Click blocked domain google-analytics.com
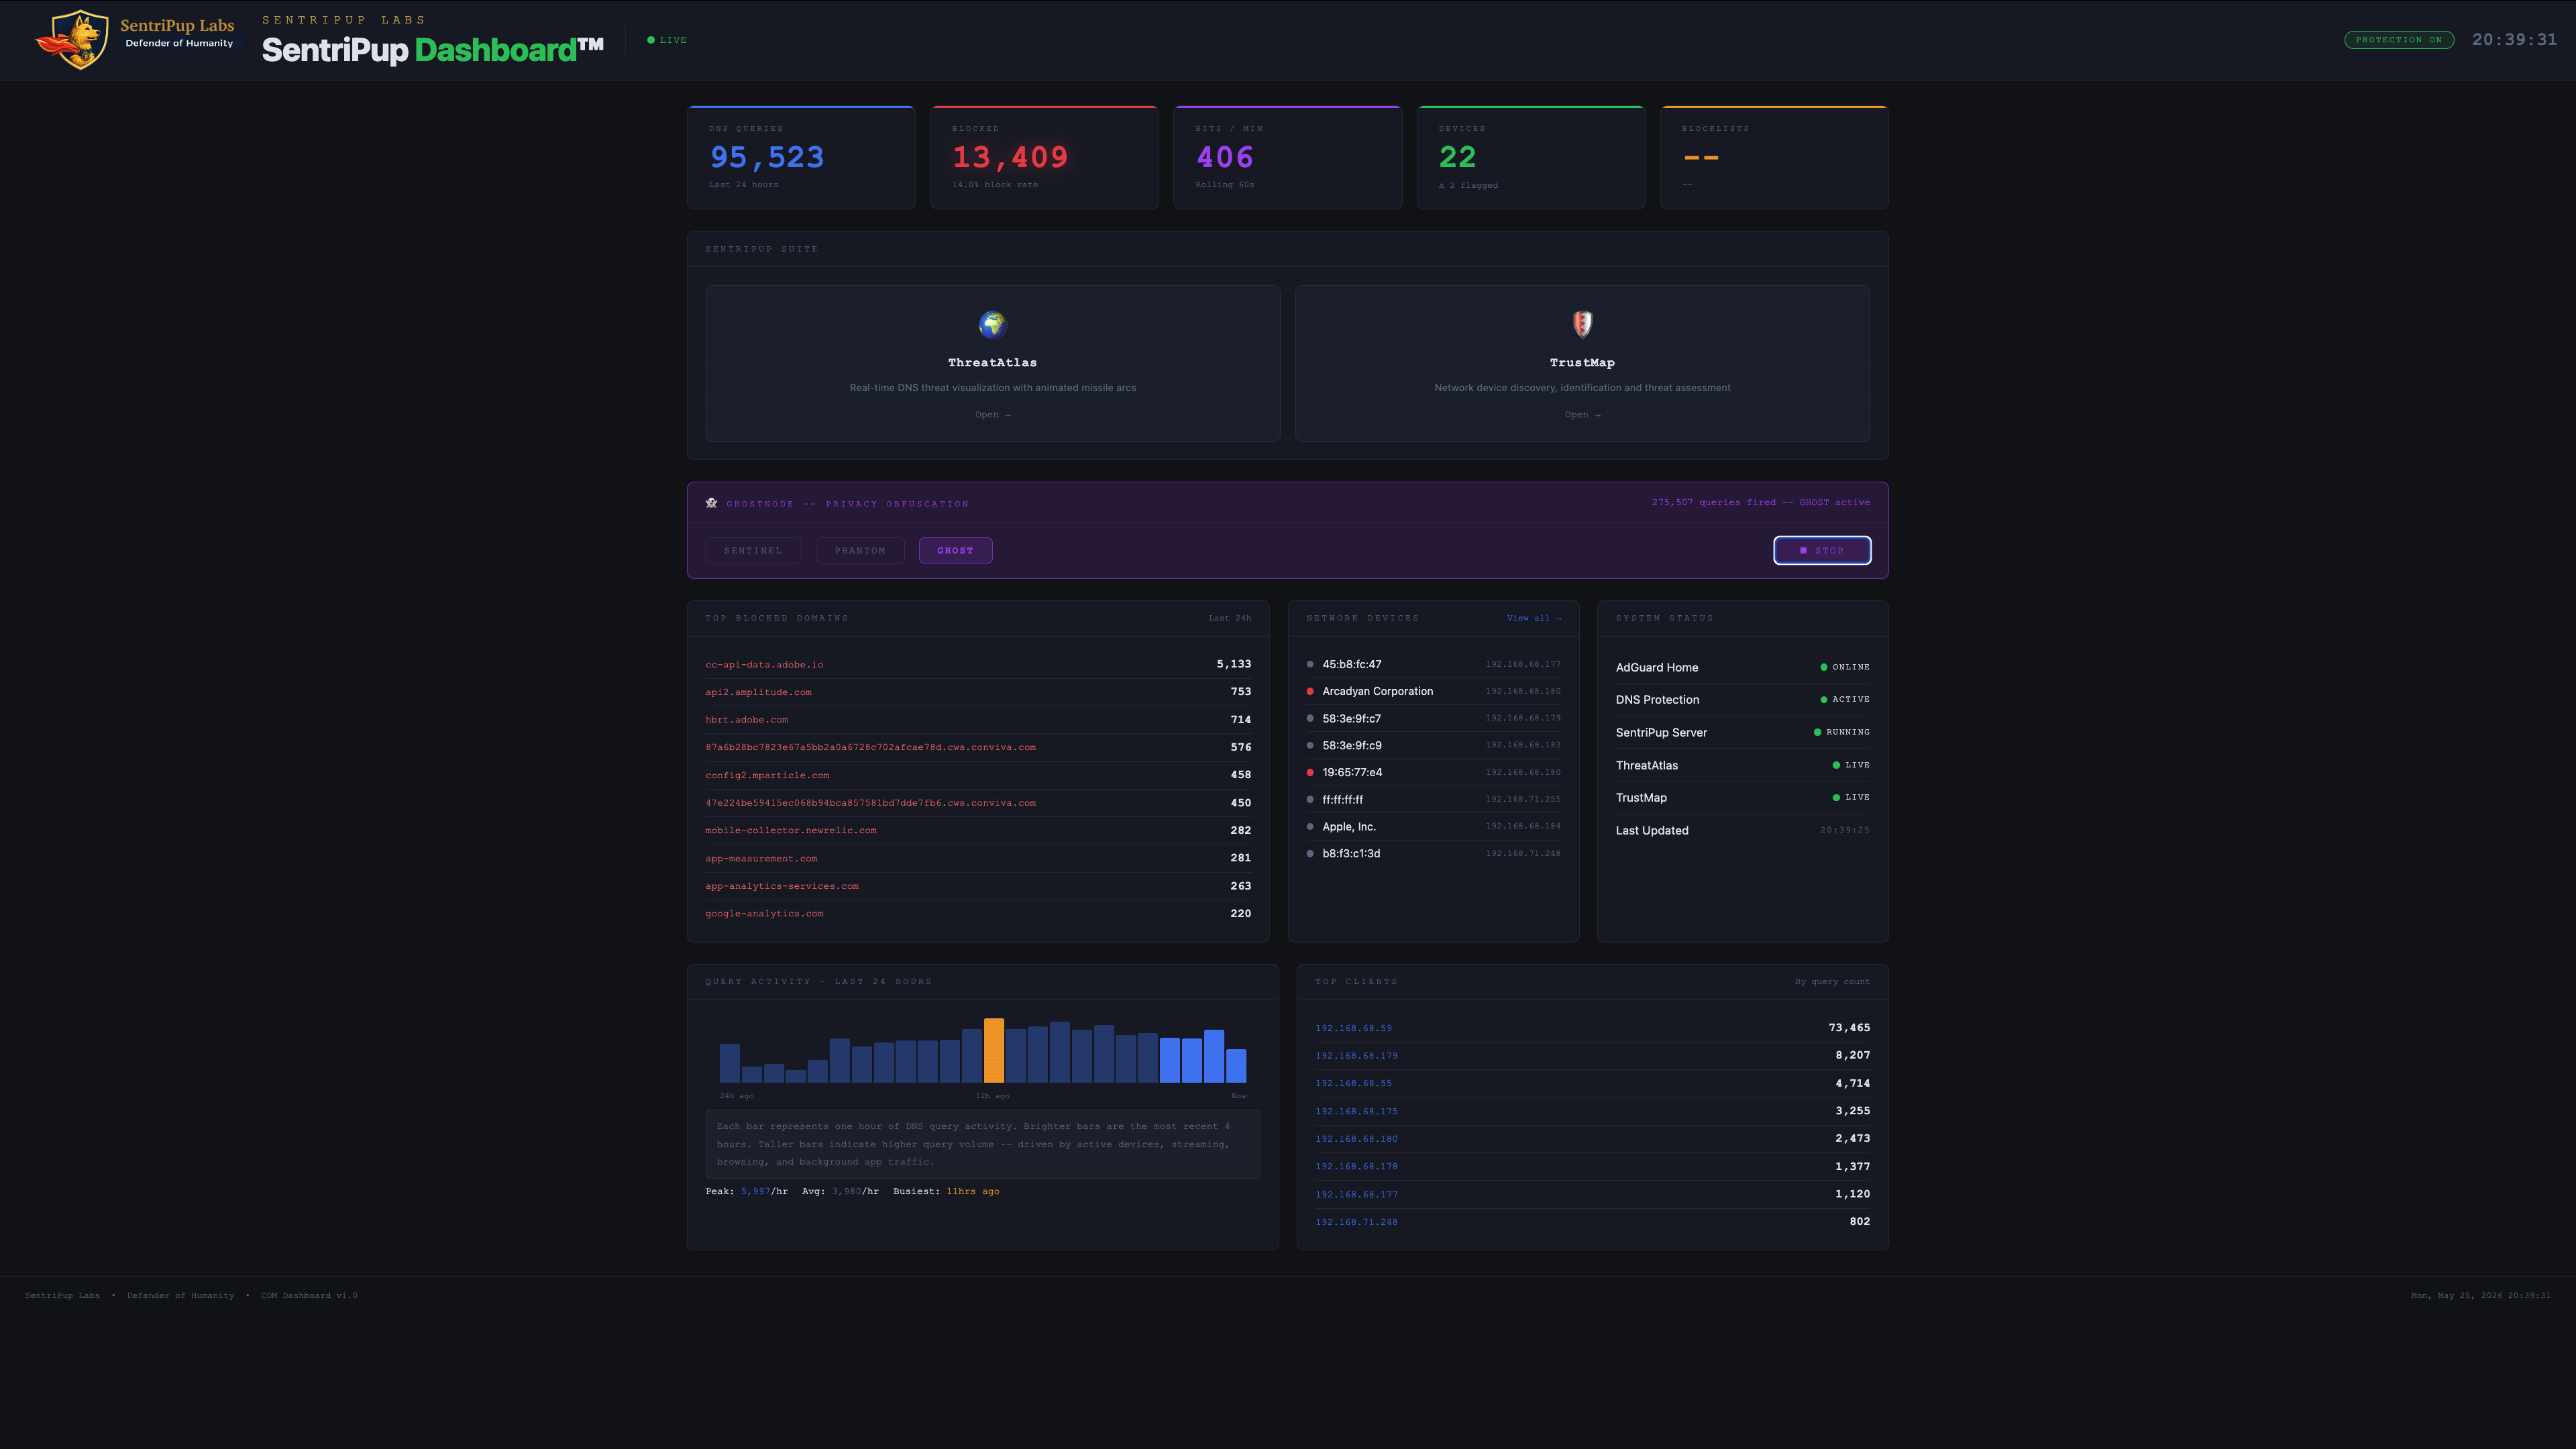Viewport: 2576px width, 1449px height. pyautogui.click(x=764, y=913)
